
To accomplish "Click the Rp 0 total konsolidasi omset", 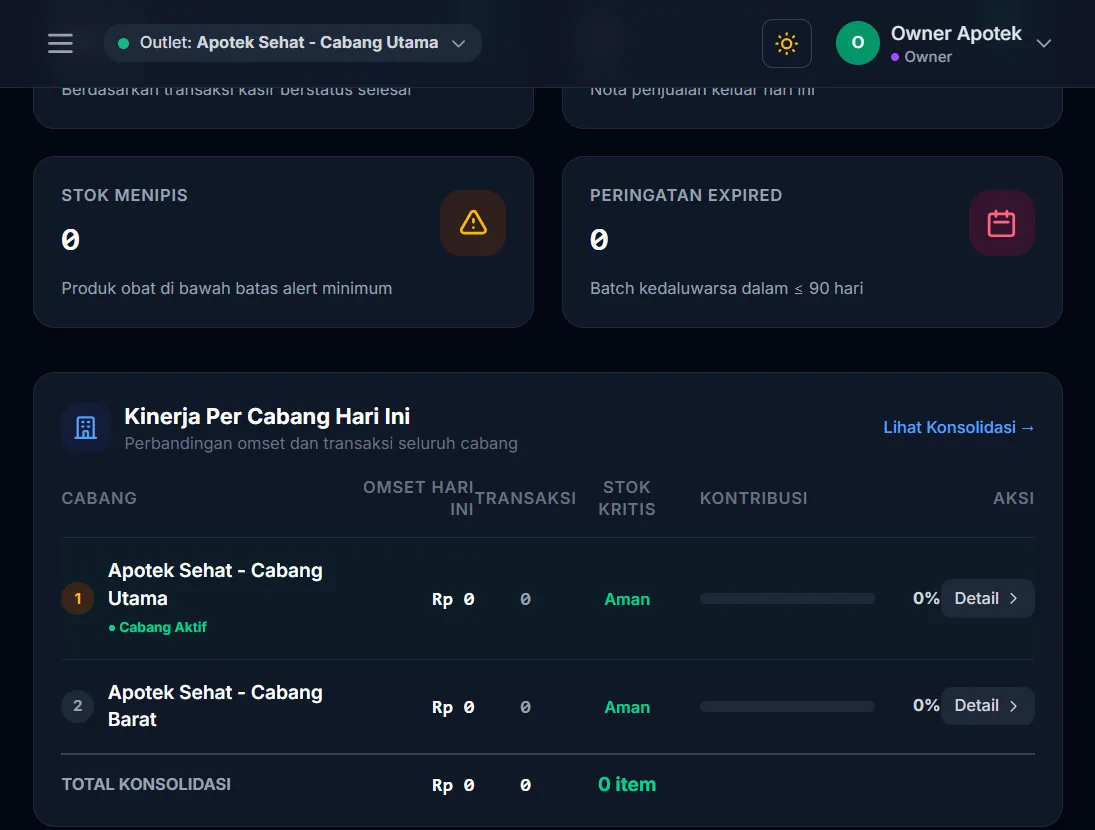I will click(453, 785).
